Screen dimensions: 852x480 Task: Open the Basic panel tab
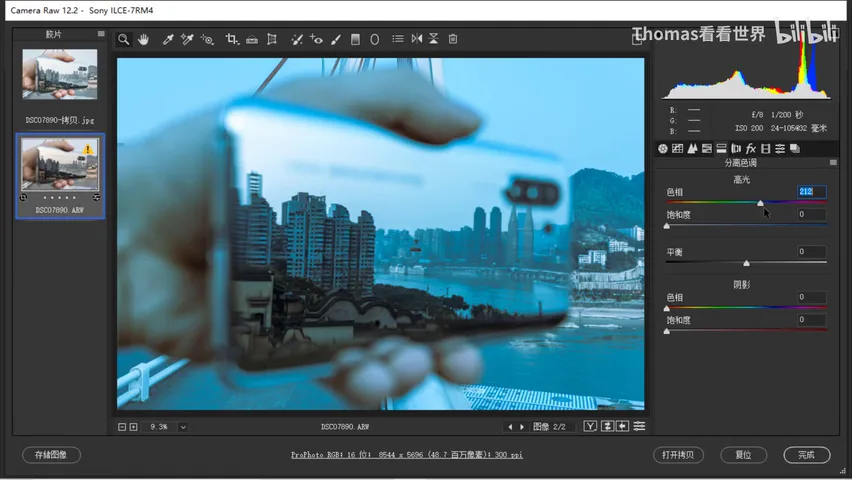[x=662, y=148]
